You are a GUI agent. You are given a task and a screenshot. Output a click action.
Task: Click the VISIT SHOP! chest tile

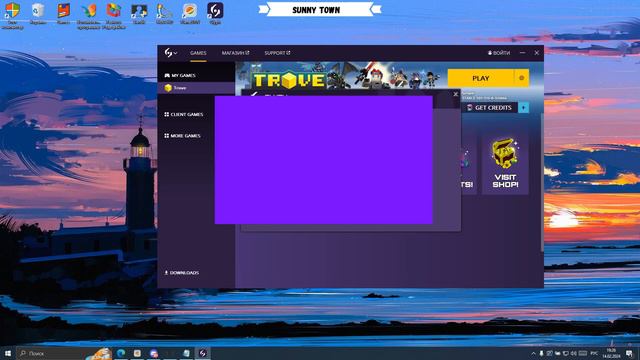tap(505, 163)
